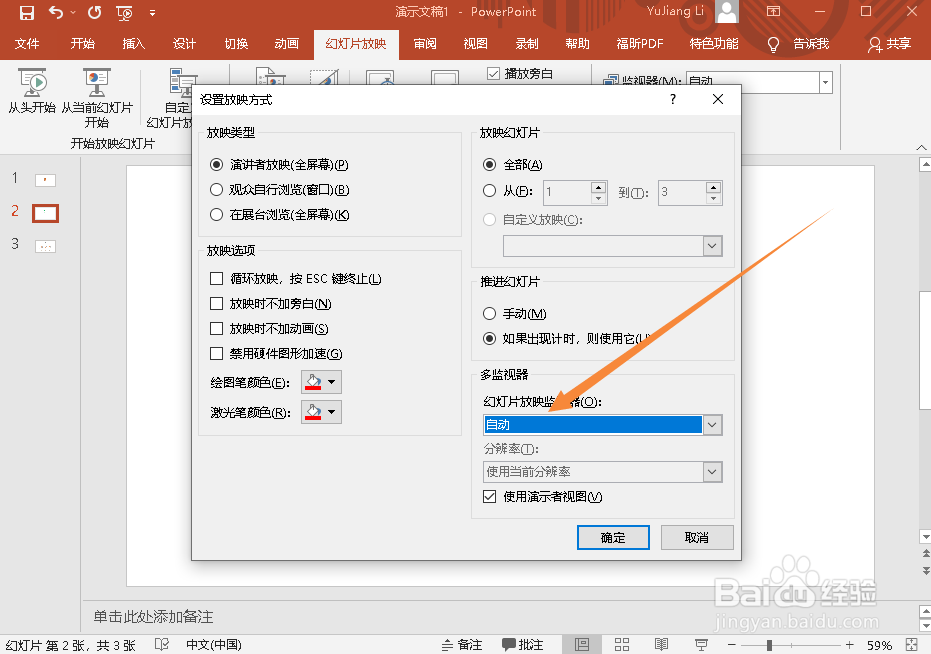Screen dimensions: 931x654
Task: Start slideshow with 从头开始 button
Action: pyautogui.click(x=32, y=91)
